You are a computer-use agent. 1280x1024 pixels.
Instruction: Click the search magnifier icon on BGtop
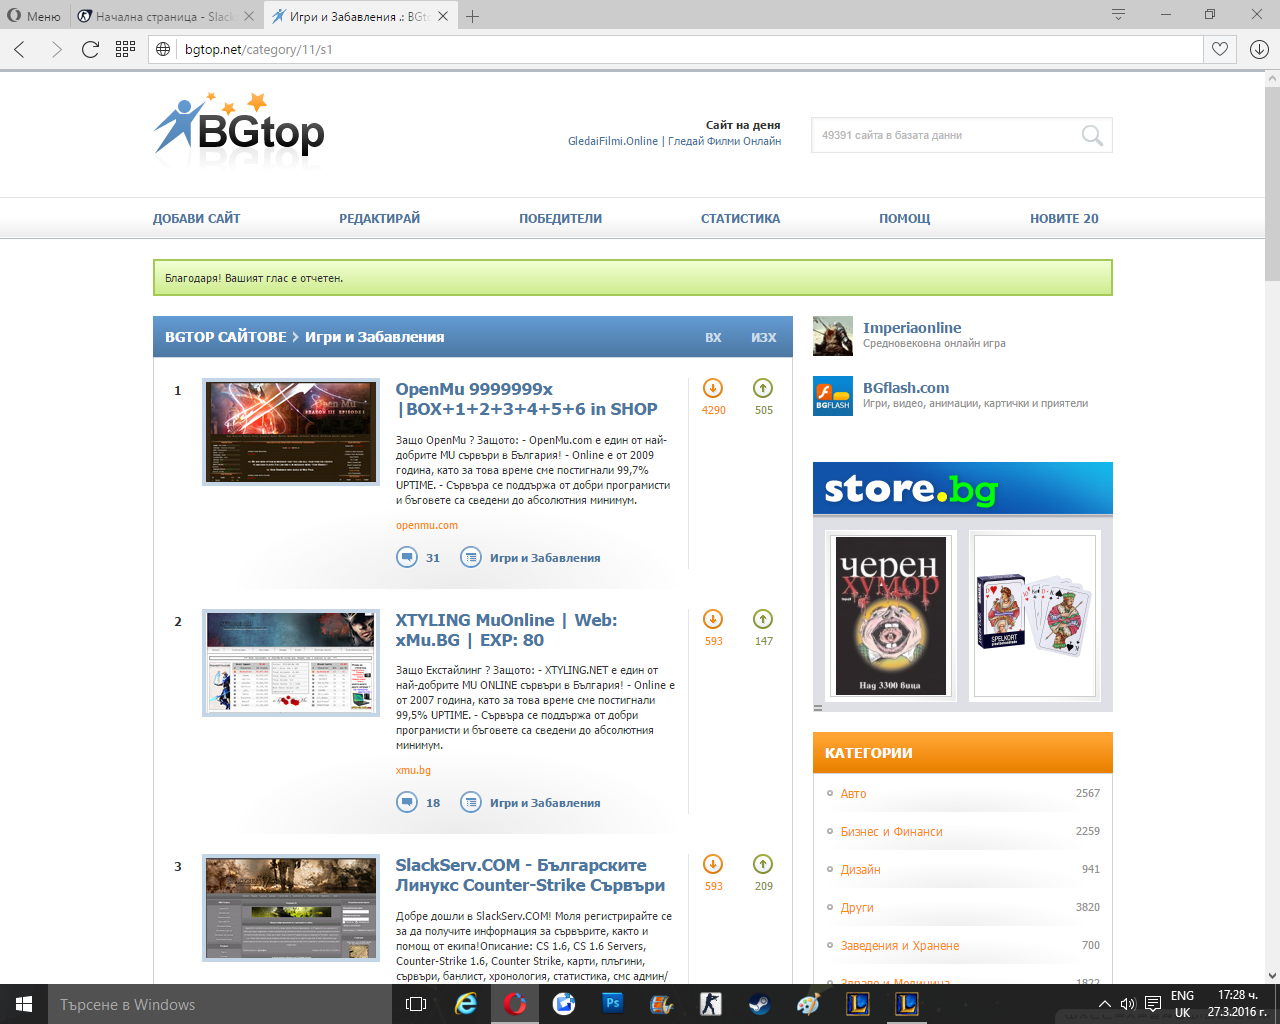[x=1092, y=135]
